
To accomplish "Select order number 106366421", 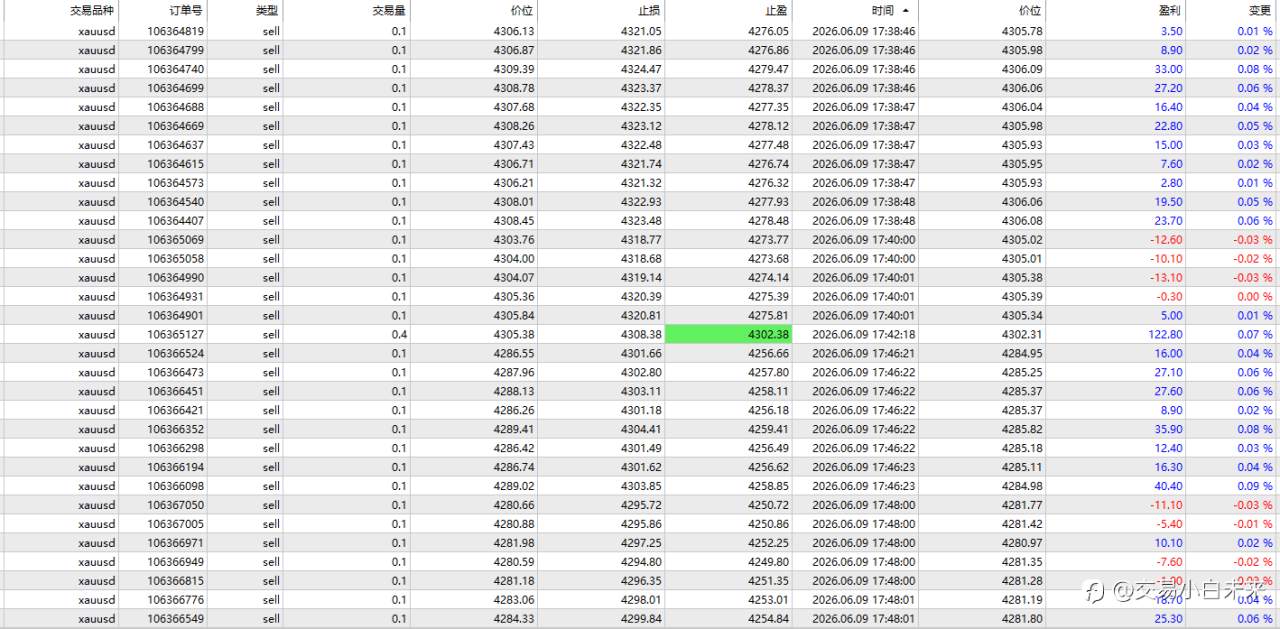I will click(175, 411).
